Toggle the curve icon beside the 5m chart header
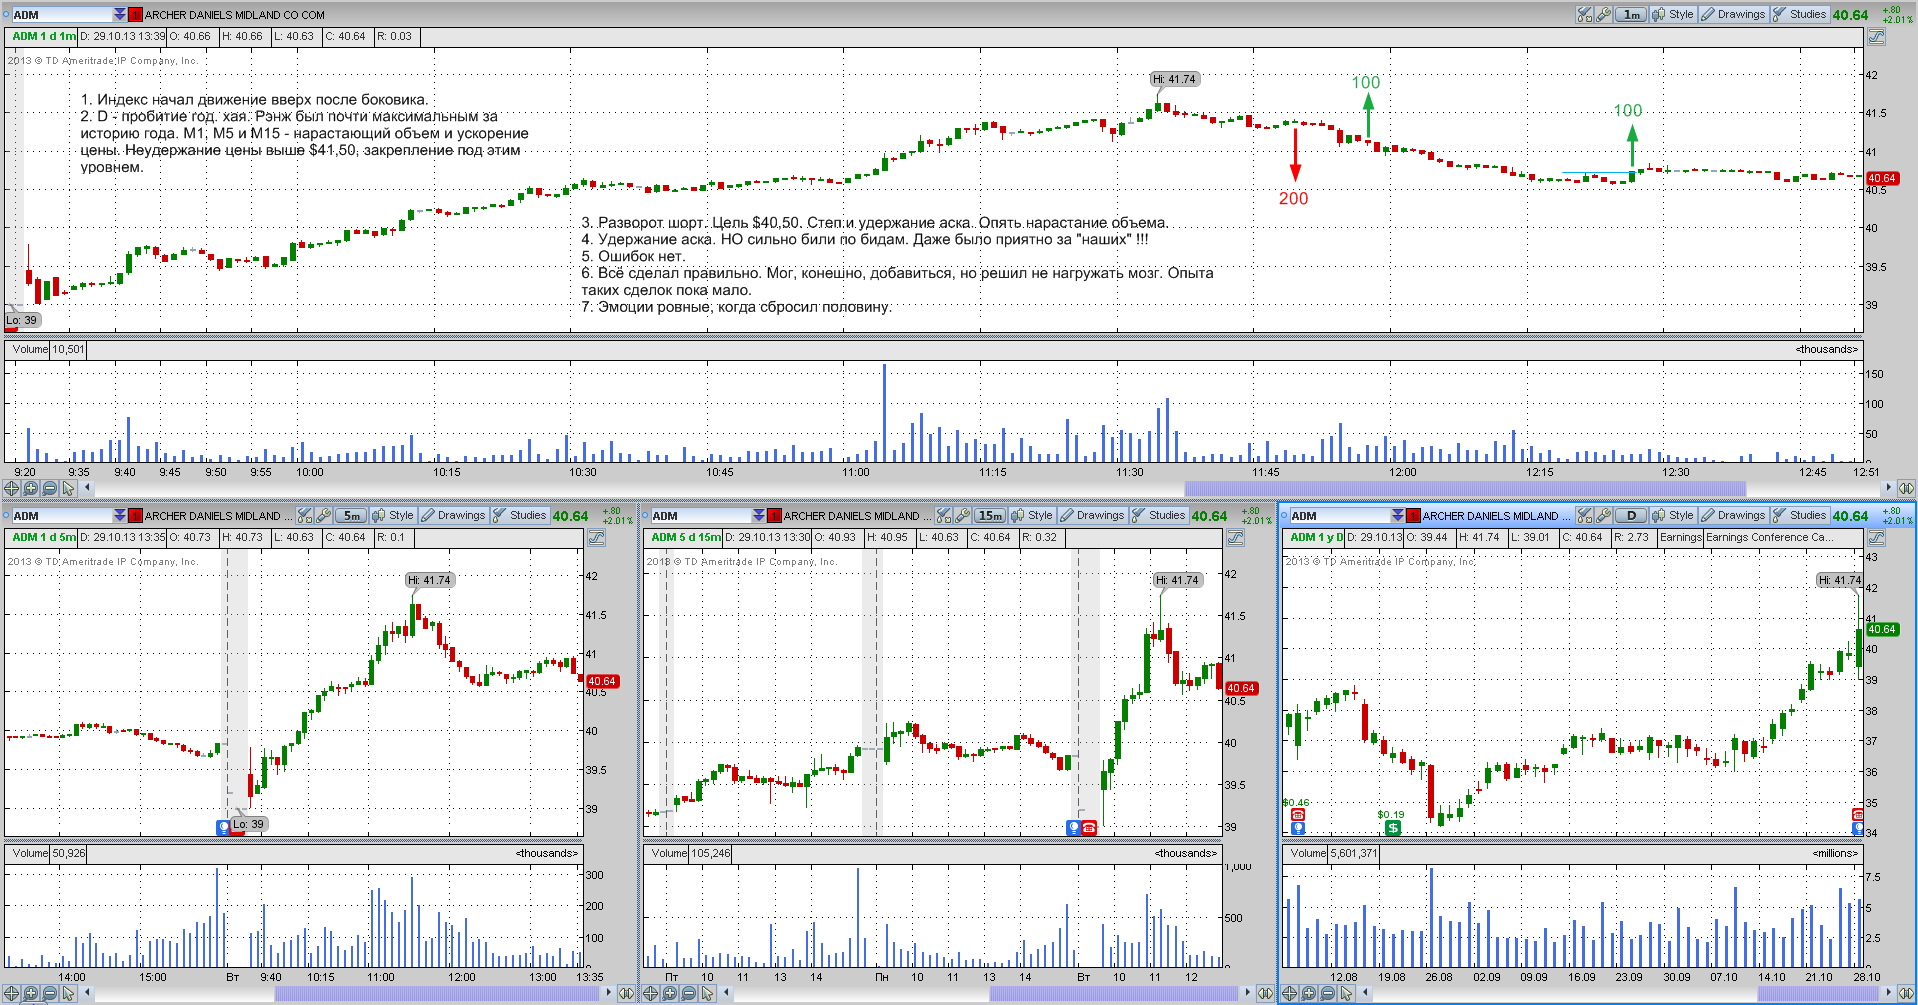 [x=596, y=537]
